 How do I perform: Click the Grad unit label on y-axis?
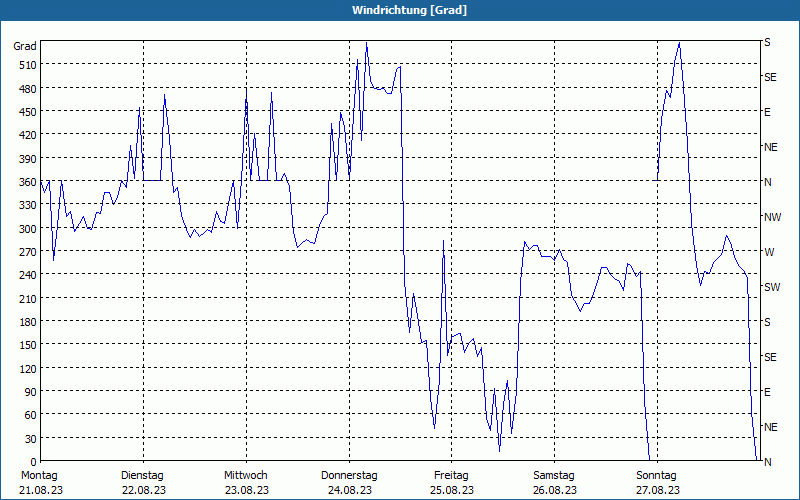[25, 46]
